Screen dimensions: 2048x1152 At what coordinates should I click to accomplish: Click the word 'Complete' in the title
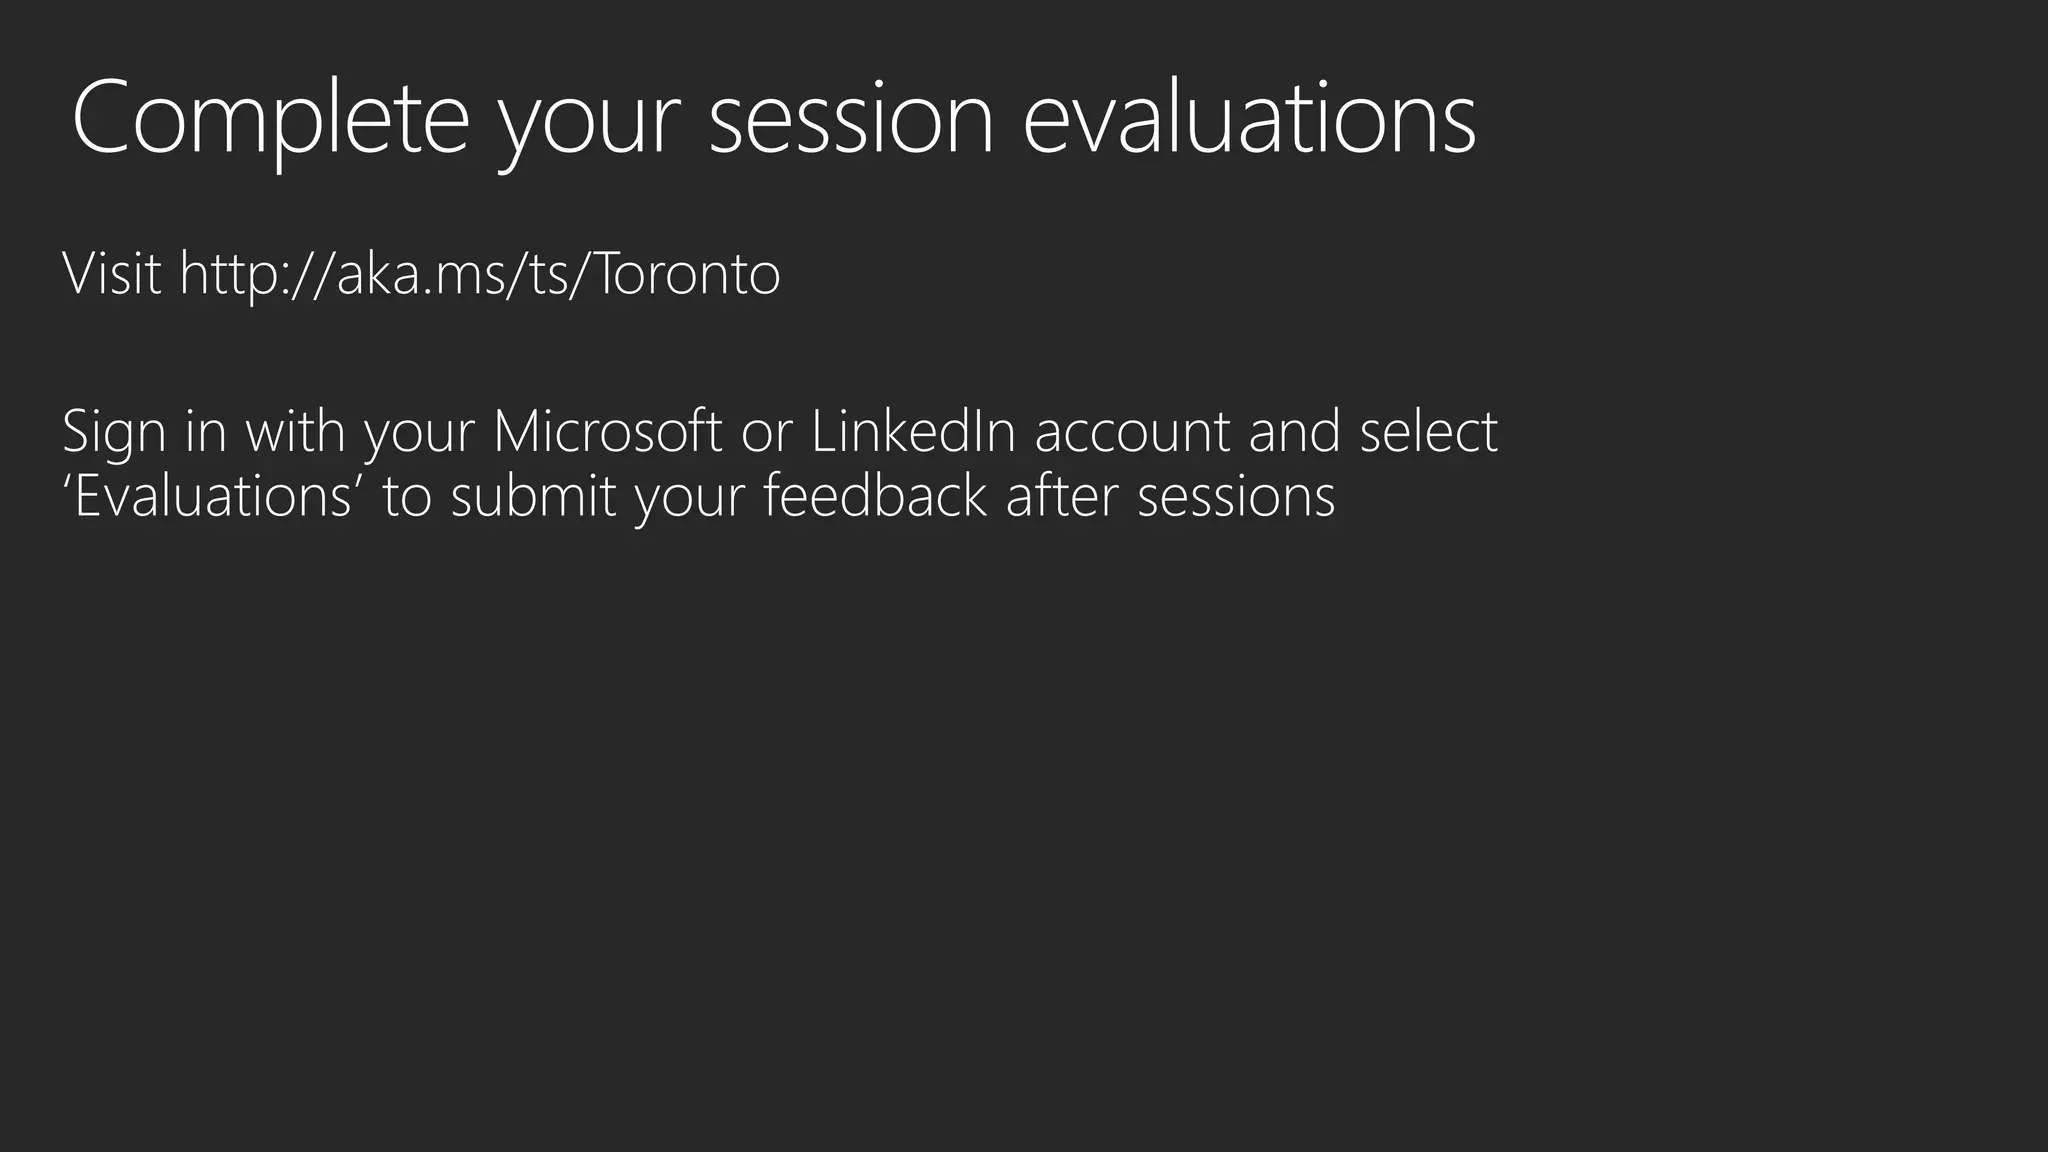271,119
